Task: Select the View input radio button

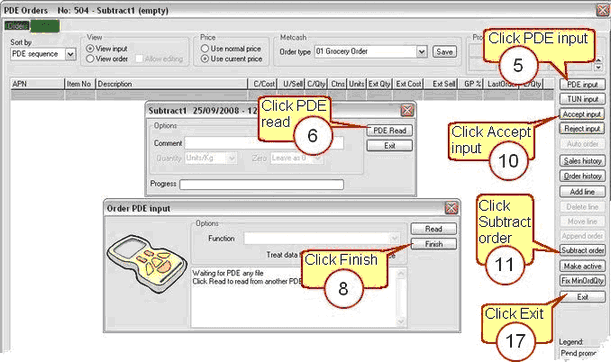Action: pyautogui.click(x=90, y=49)
